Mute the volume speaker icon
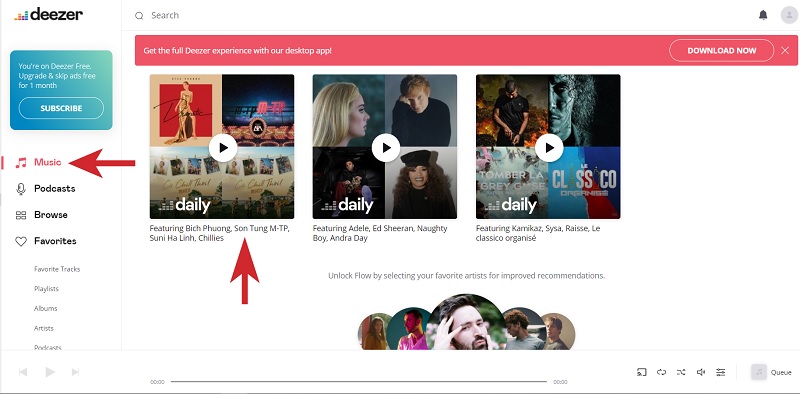This screenshot has height=394, width=800. (701, 372)
